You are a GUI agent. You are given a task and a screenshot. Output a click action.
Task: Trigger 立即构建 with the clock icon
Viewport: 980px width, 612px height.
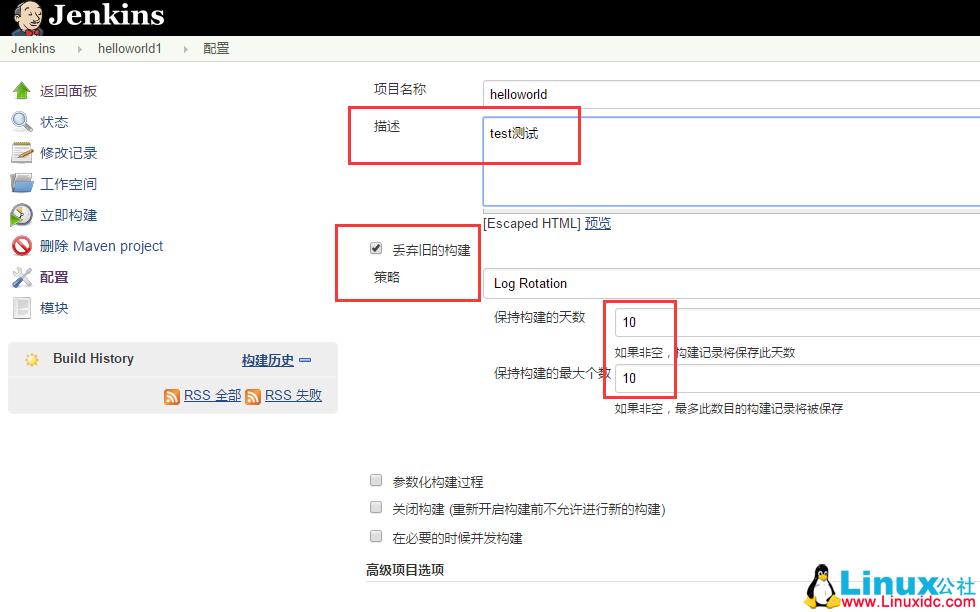tap(22, 214)
